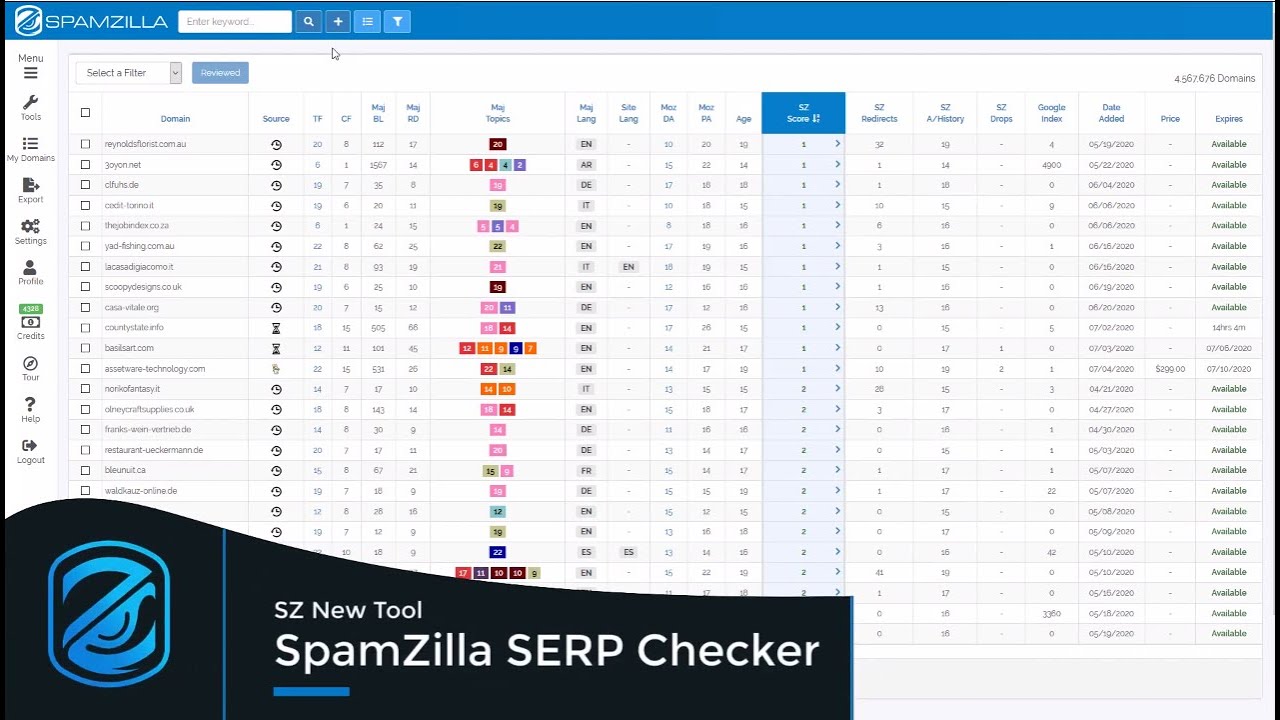Open the Credits money icon
Image resolution: width=1280 pixels, height=720 pixels.
pyautogui.click(x=30, y=322)
